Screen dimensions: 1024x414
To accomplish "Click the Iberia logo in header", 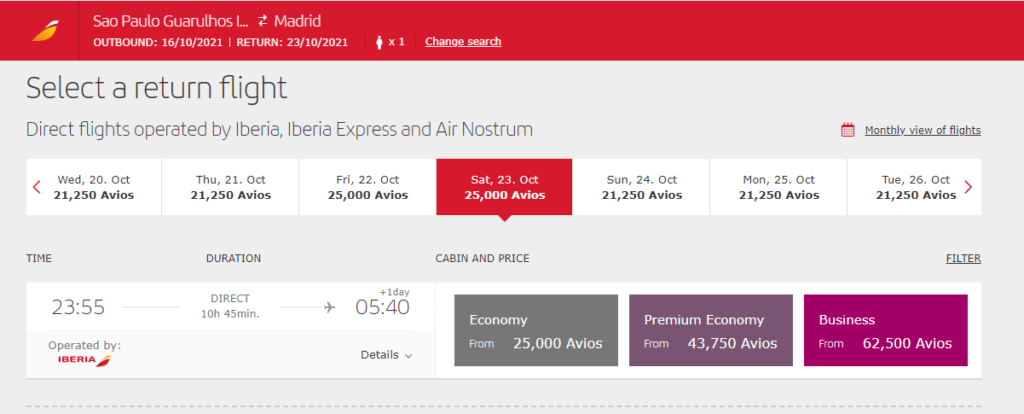I will tap(46, 31).
